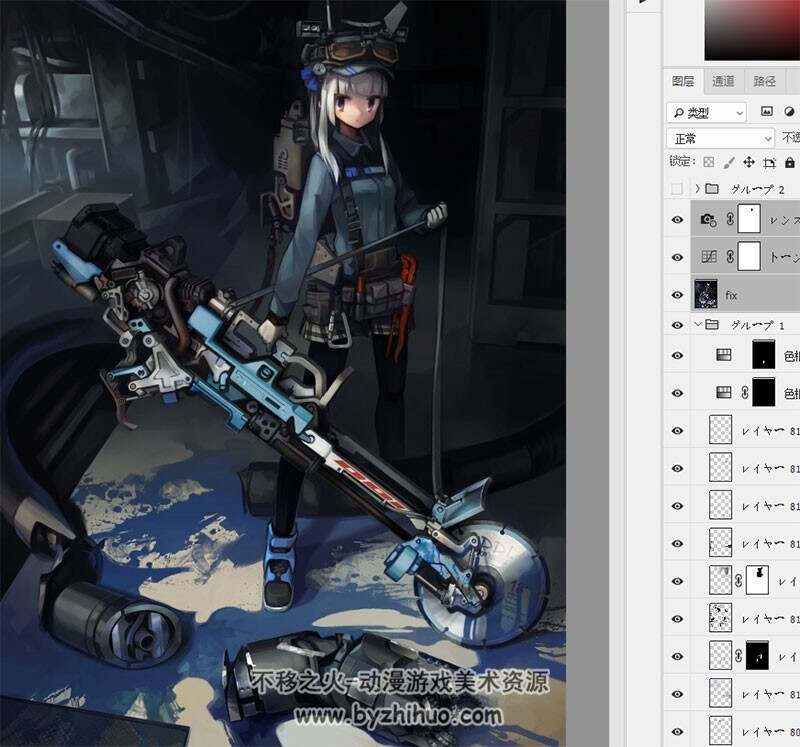Click folder icon of グループ 1
800x747 pixels.
(712, 325)
